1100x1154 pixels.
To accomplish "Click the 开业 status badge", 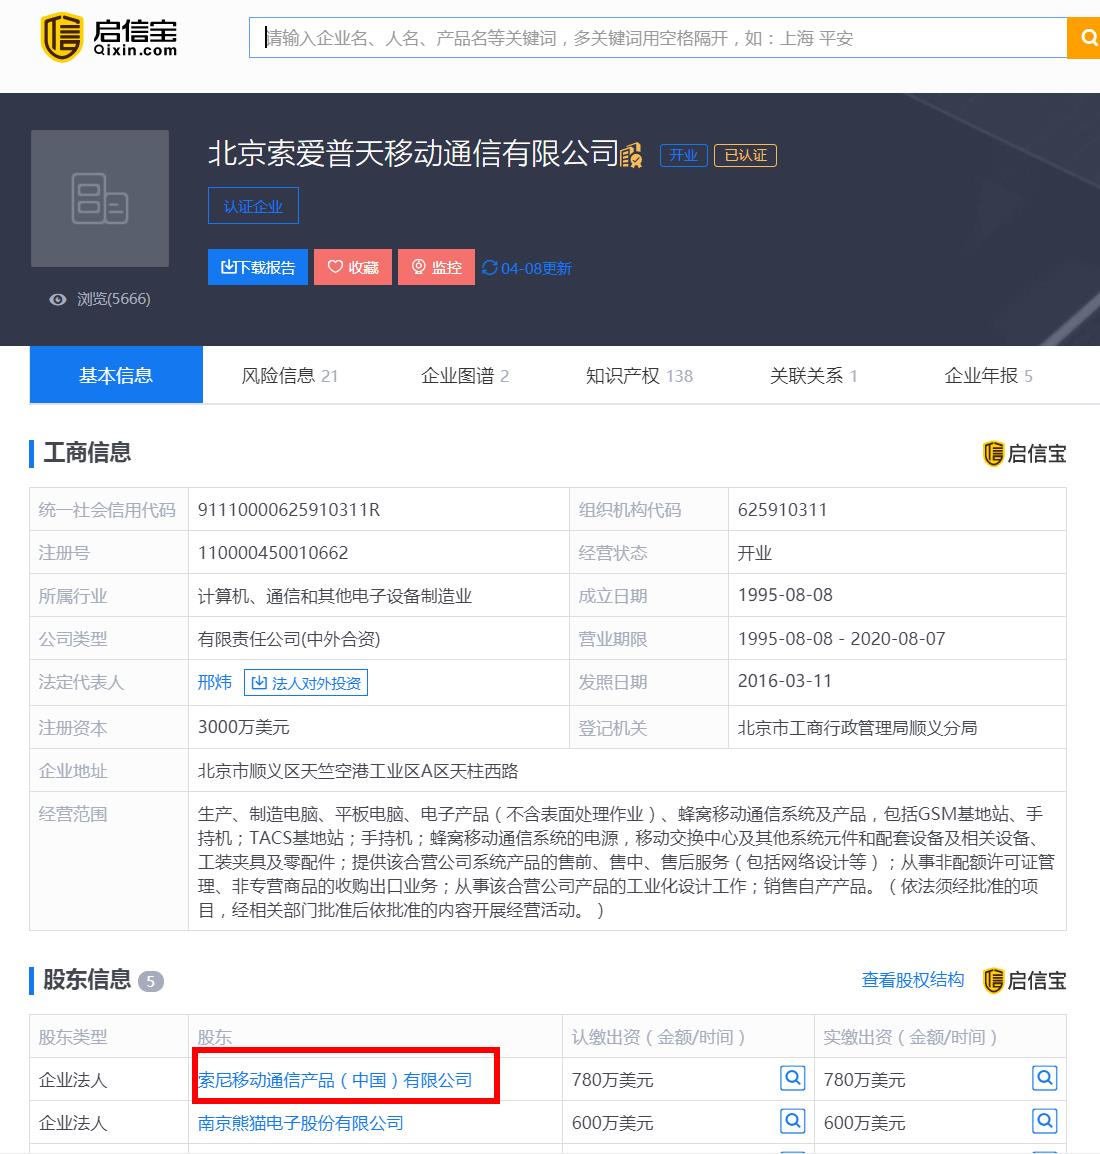I will tap(683, 155).
